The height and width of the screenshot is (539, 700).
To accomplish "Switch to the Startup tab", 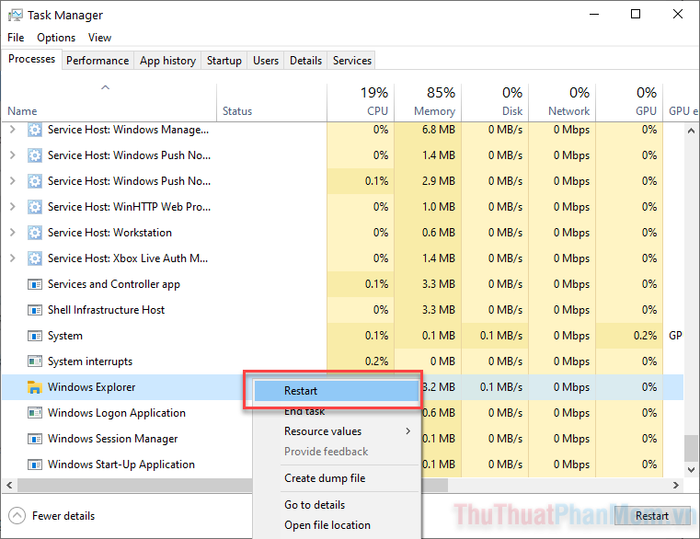I will tap(224, 60).
